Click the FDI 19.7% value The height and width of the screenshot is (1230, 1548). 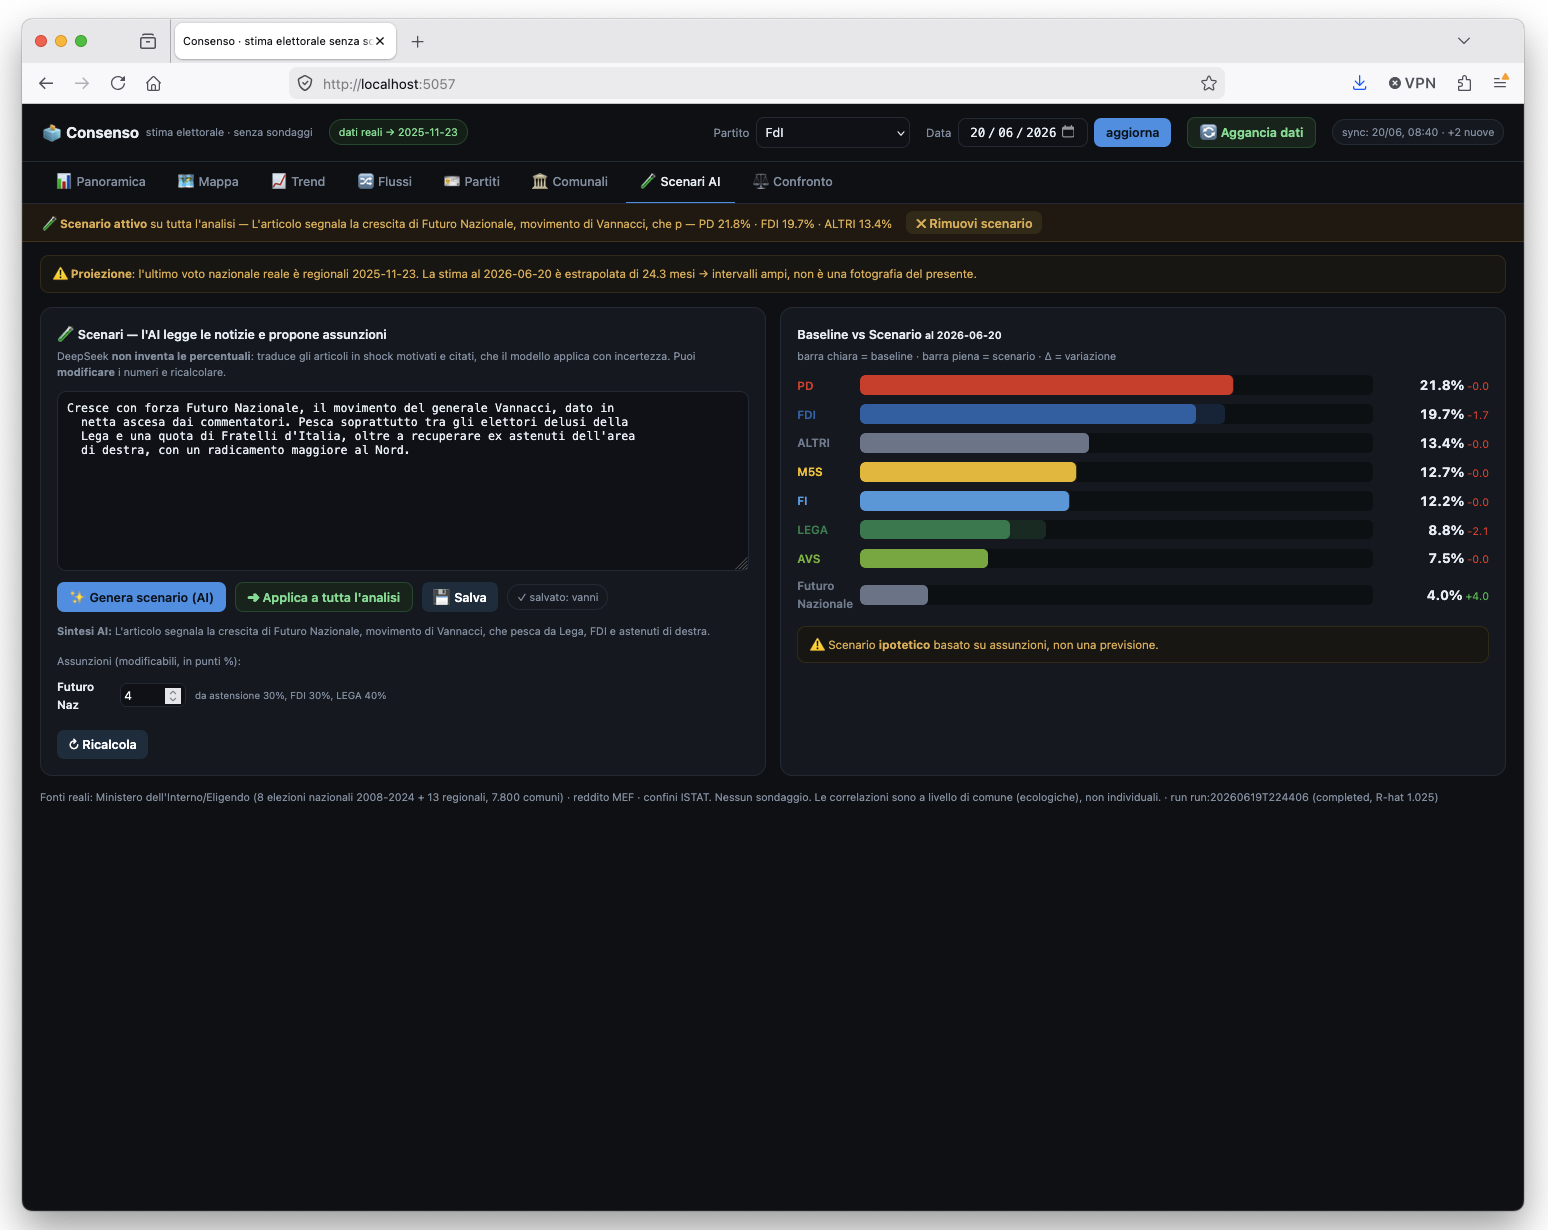pyautogui.click(x=1441, y=414)
